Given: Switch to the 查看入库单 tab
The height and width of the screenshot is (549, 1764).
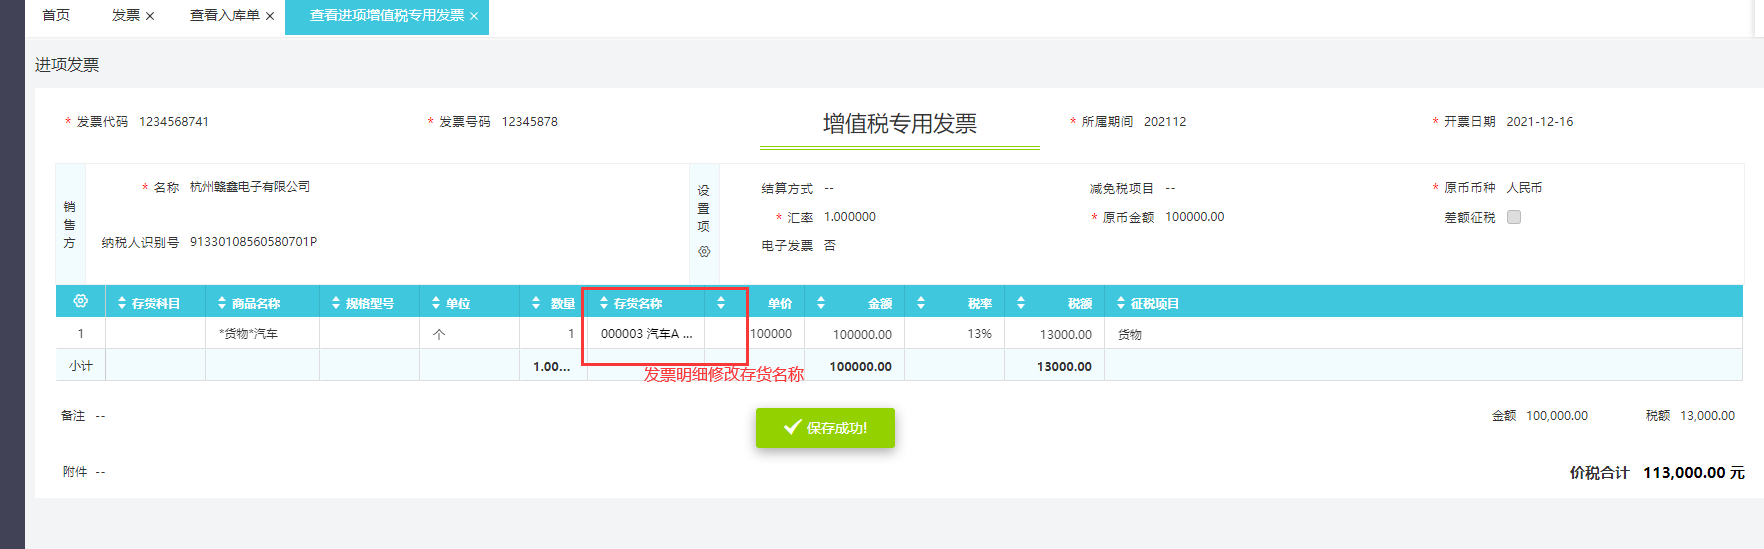Looking at the screenshot, I should coord(224,15).
